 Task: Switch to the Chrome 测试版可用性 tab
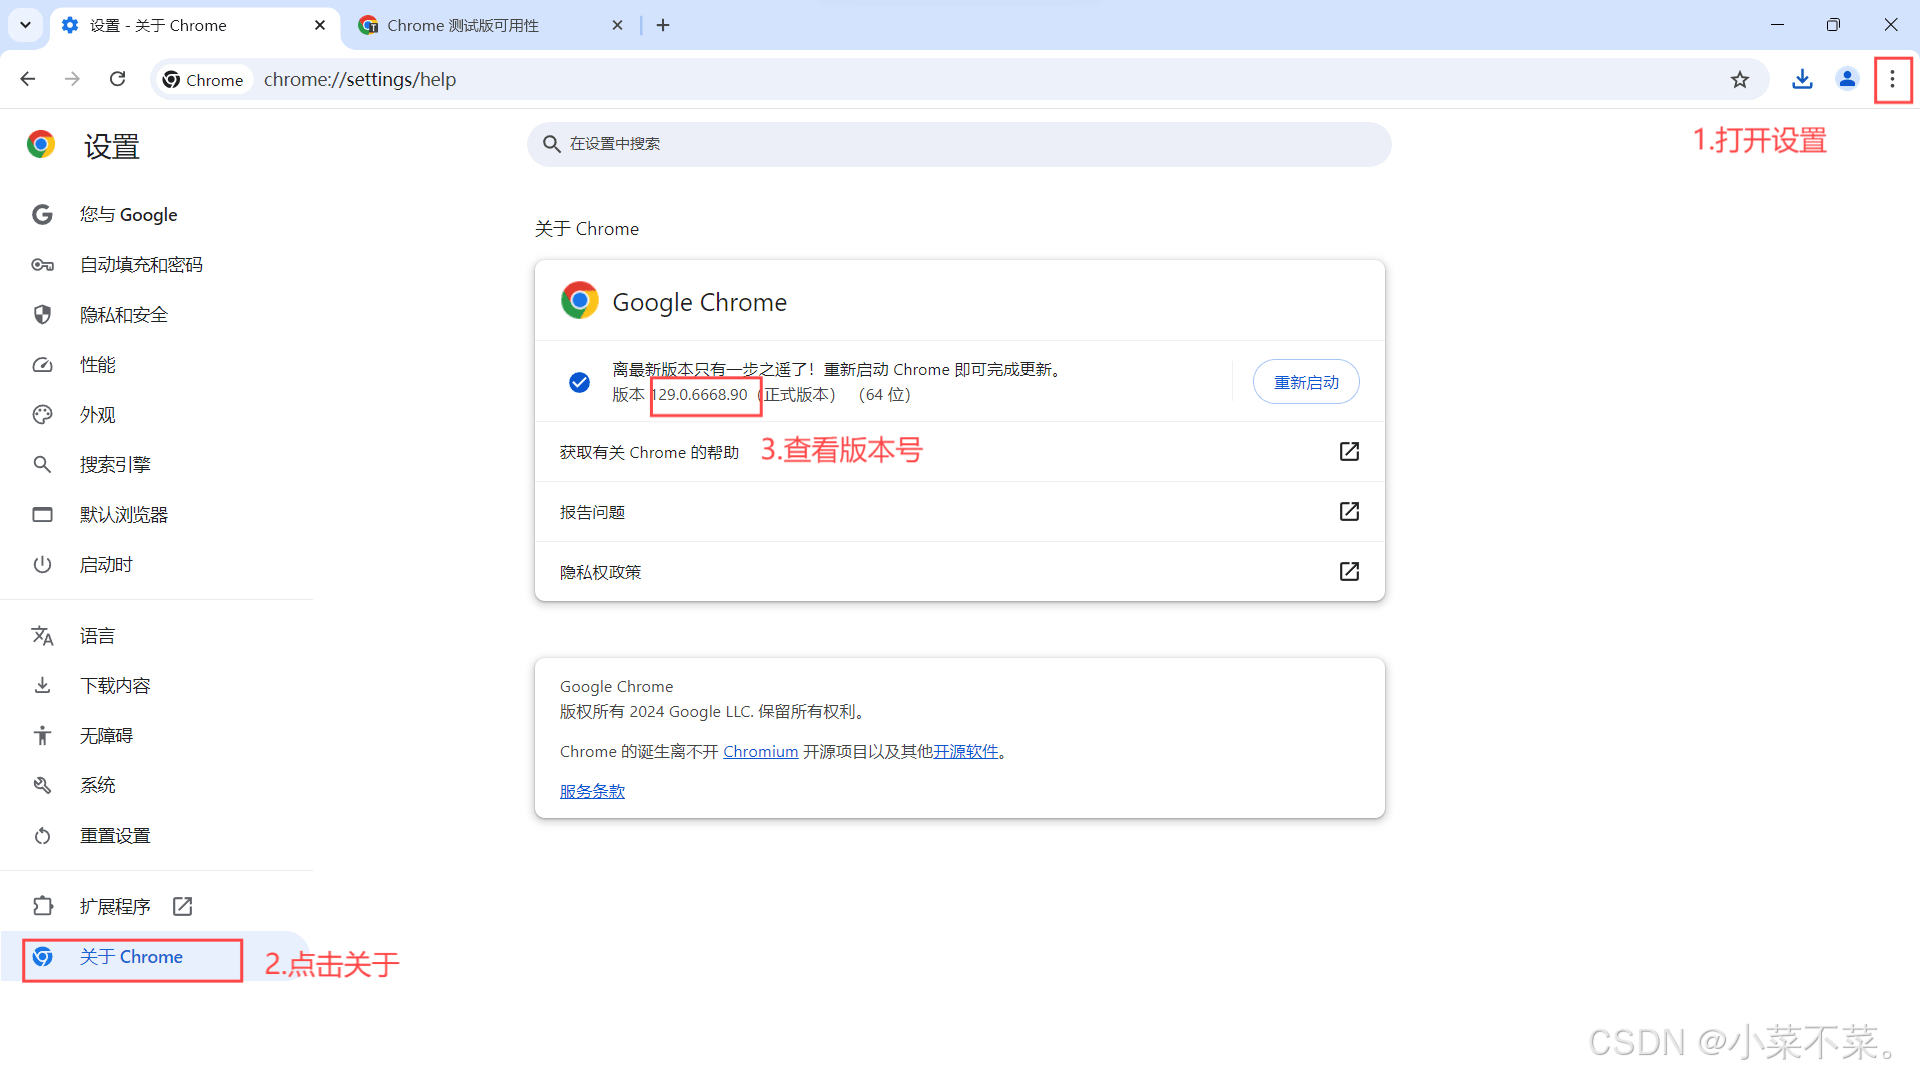[x=491, y=25]
